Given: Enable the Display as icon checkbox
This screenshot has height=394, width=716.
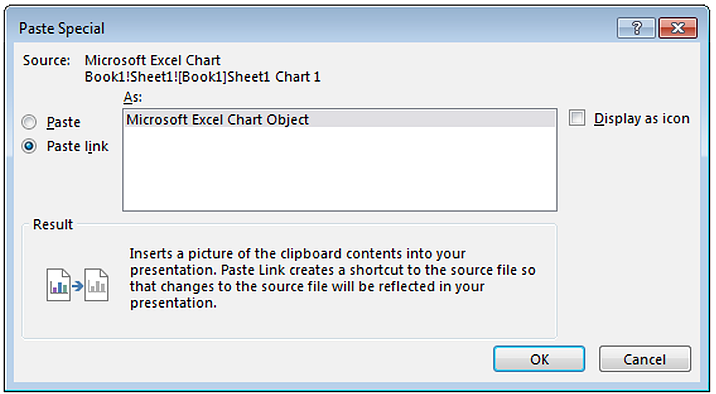Looking at the screenshot, I should [577, 118].
